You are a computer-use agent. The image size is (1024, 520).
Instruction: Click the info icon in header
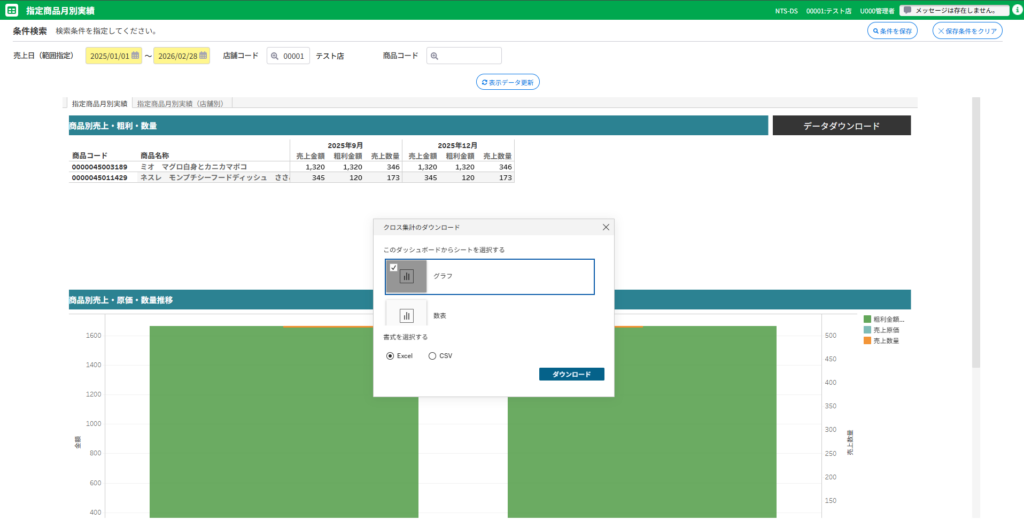1016,10
